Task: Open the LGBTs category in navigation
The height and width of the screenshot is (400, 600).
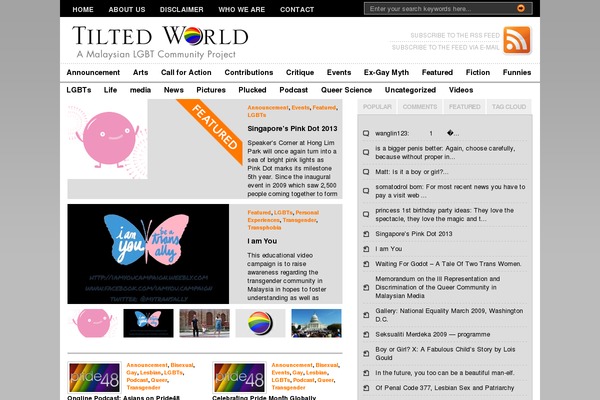Action: (x=79, y=90)
